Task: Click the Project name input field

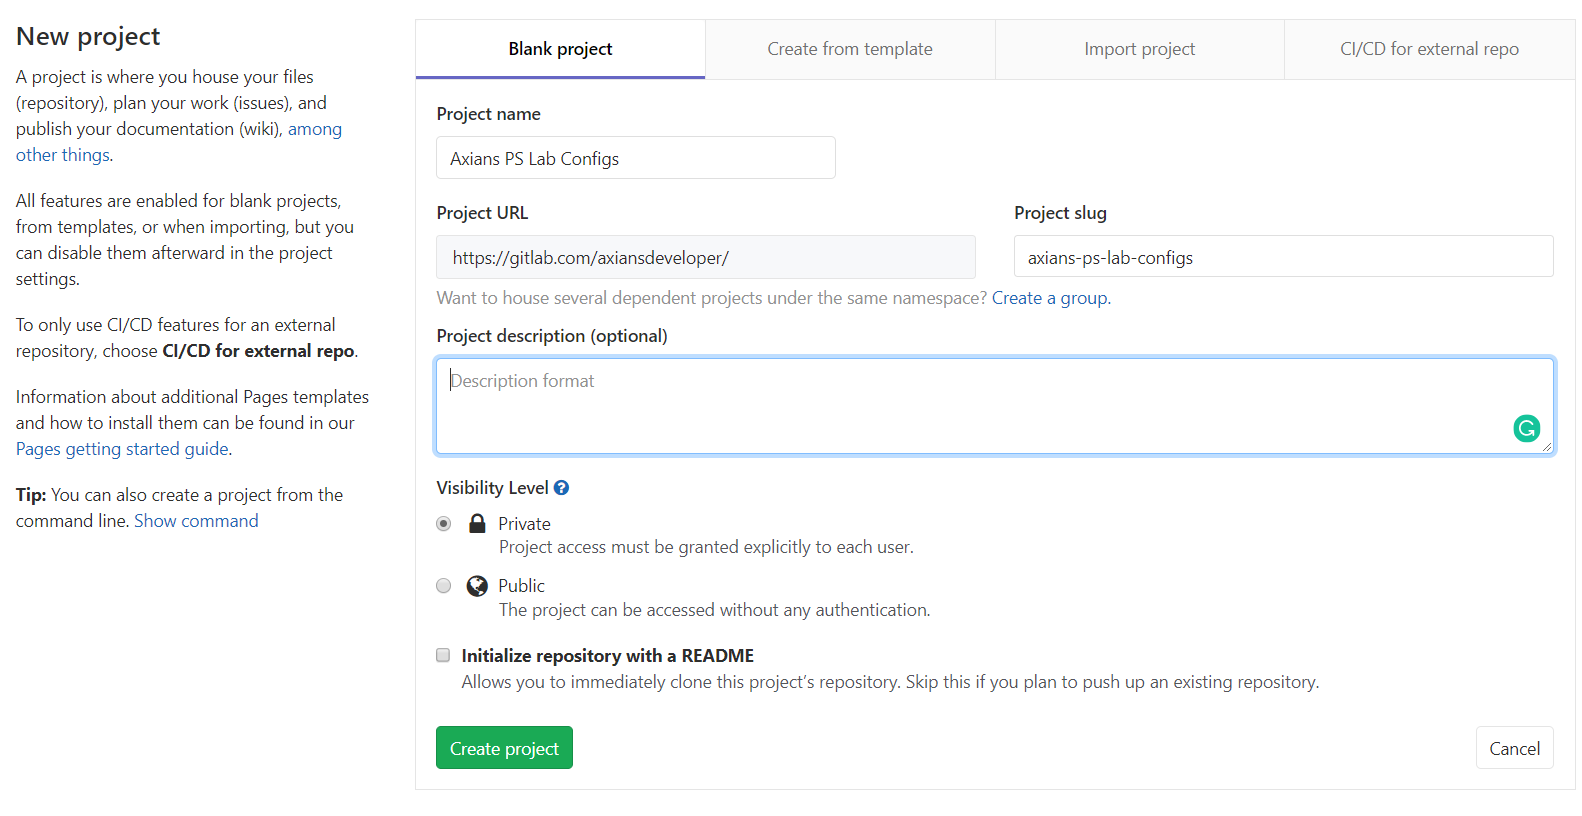Action: point(636,158)
